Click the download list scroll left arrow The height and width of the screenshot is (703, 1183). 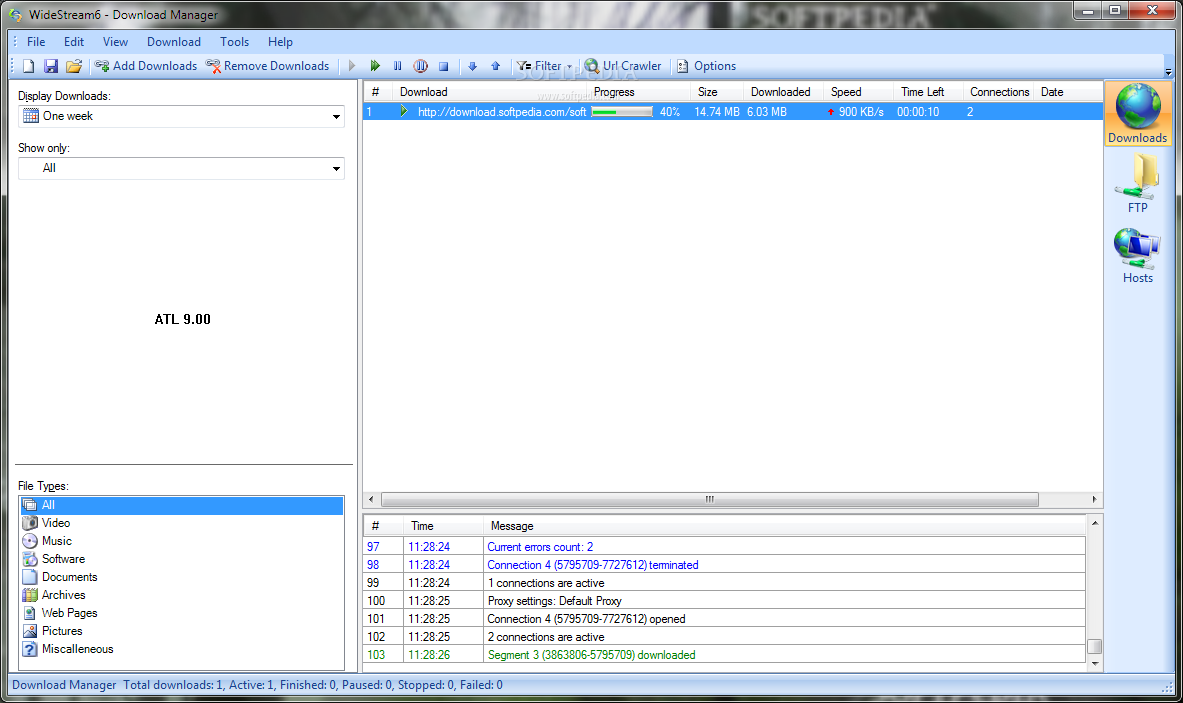(370, 499)
